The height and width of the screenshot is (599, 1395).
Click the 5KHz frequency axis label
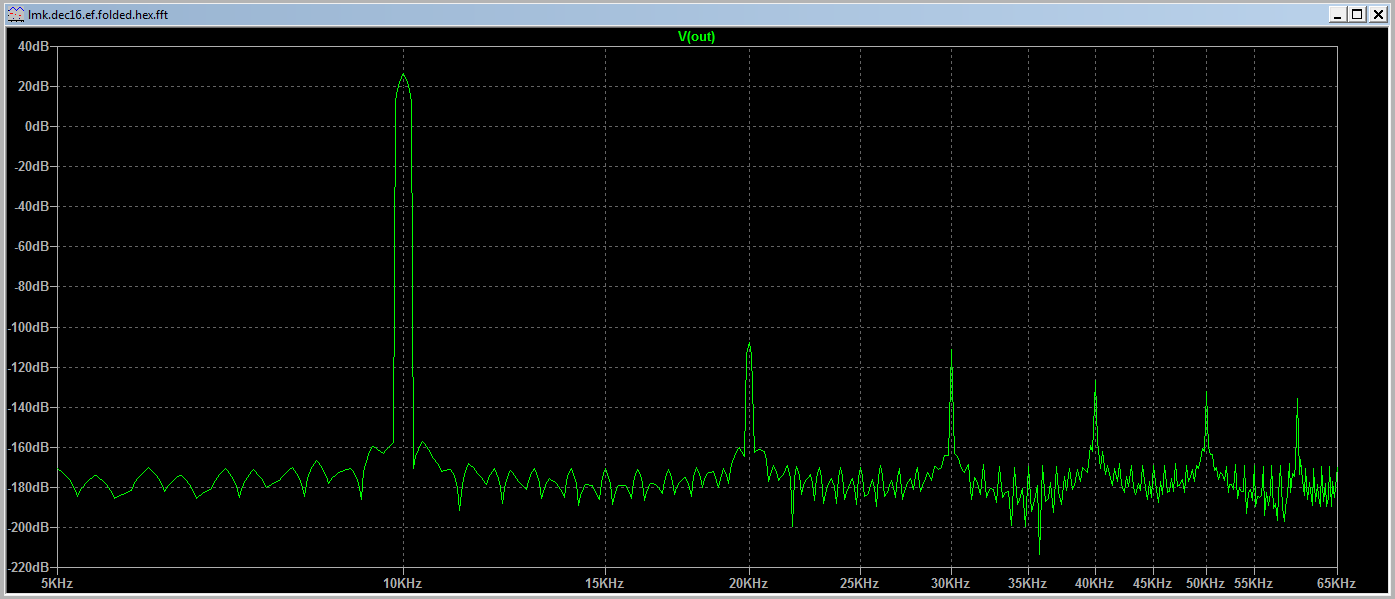click(57, 583)
